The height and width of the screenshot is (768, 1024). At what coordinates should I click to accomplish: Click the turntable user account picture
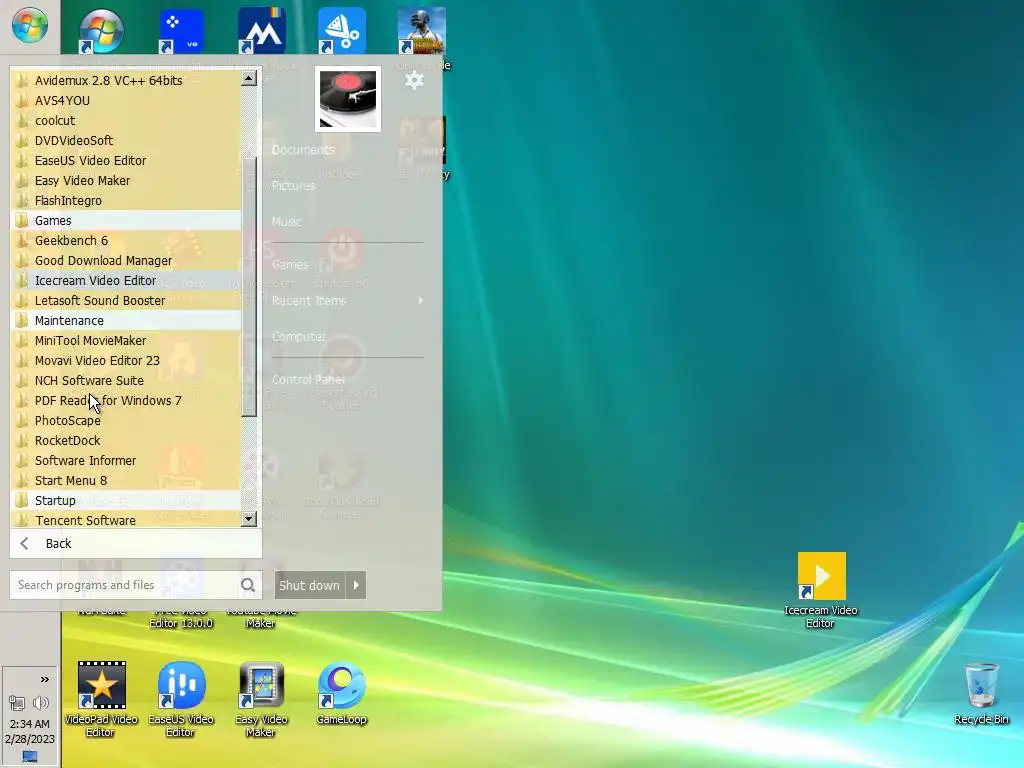coord(347,99)
